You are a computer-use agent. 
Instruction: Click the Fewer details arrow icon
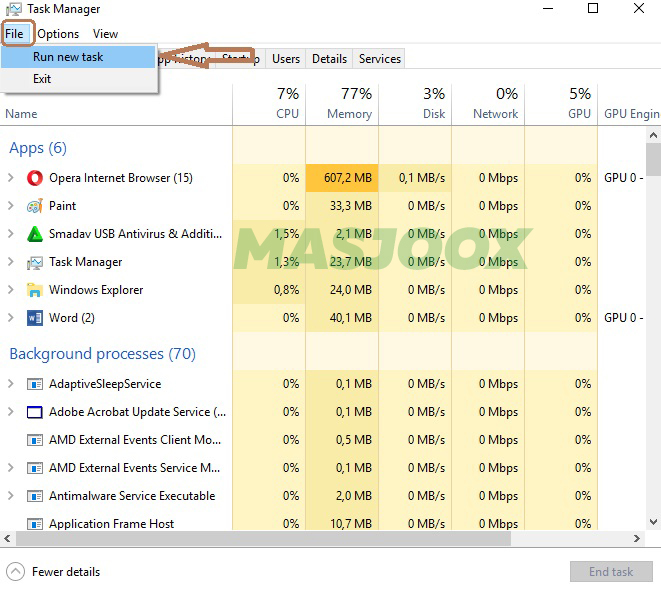15,572
